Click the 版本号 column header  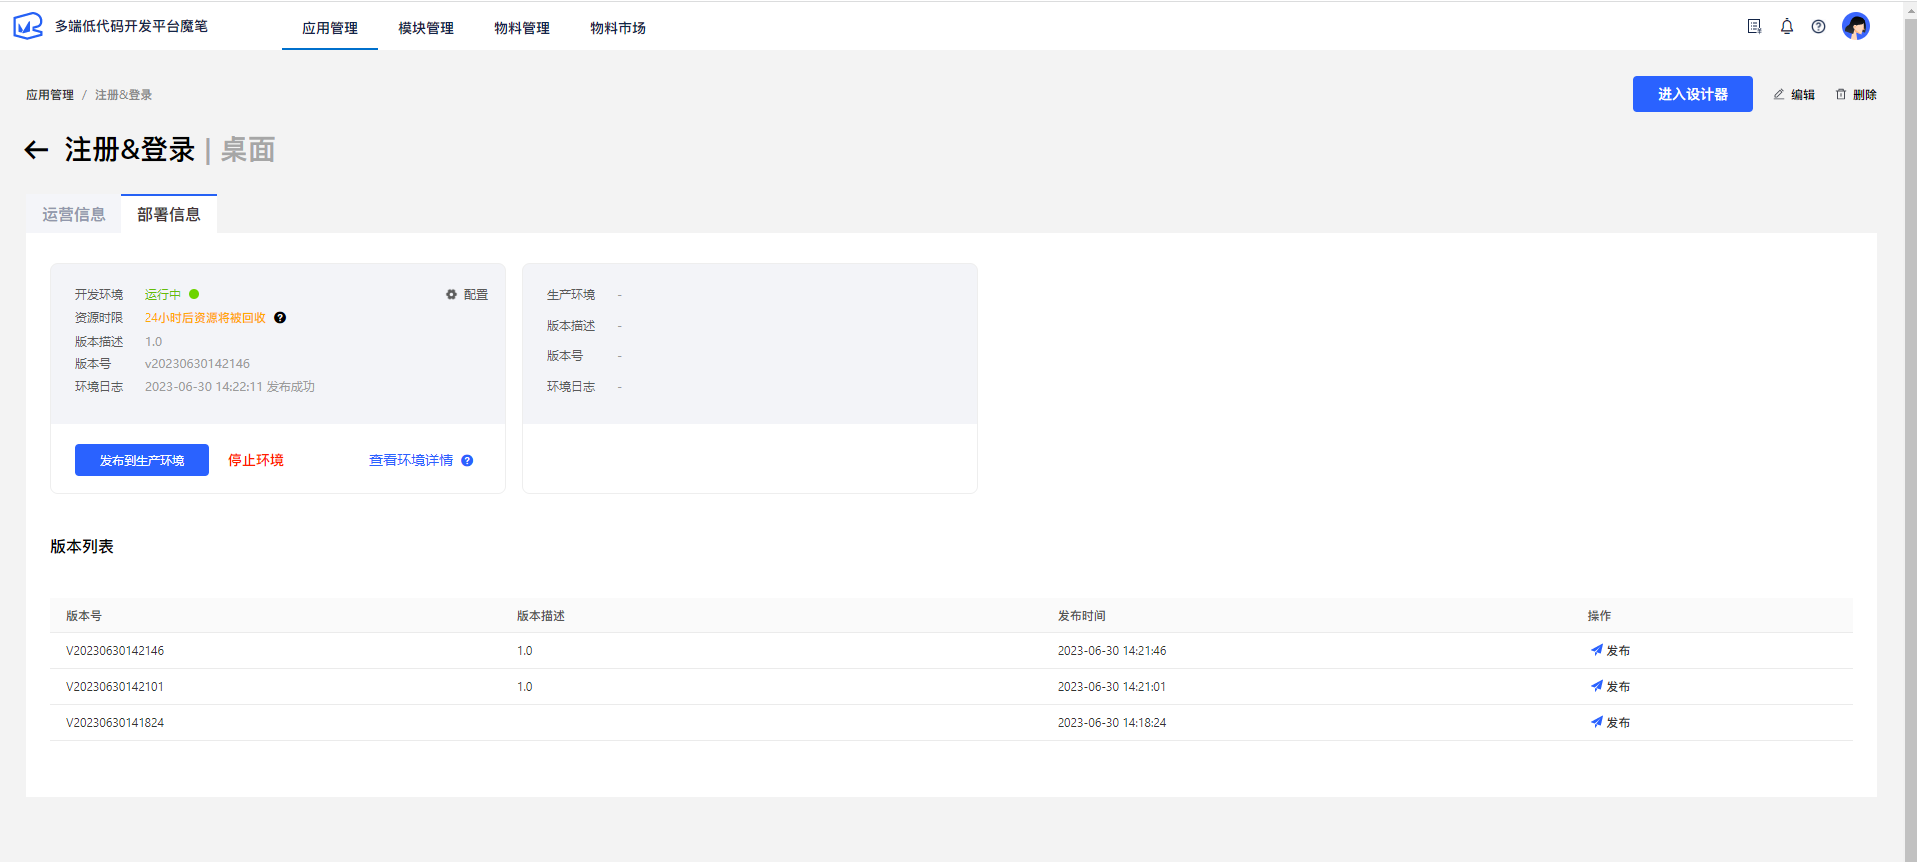click(x=84, y=616)
